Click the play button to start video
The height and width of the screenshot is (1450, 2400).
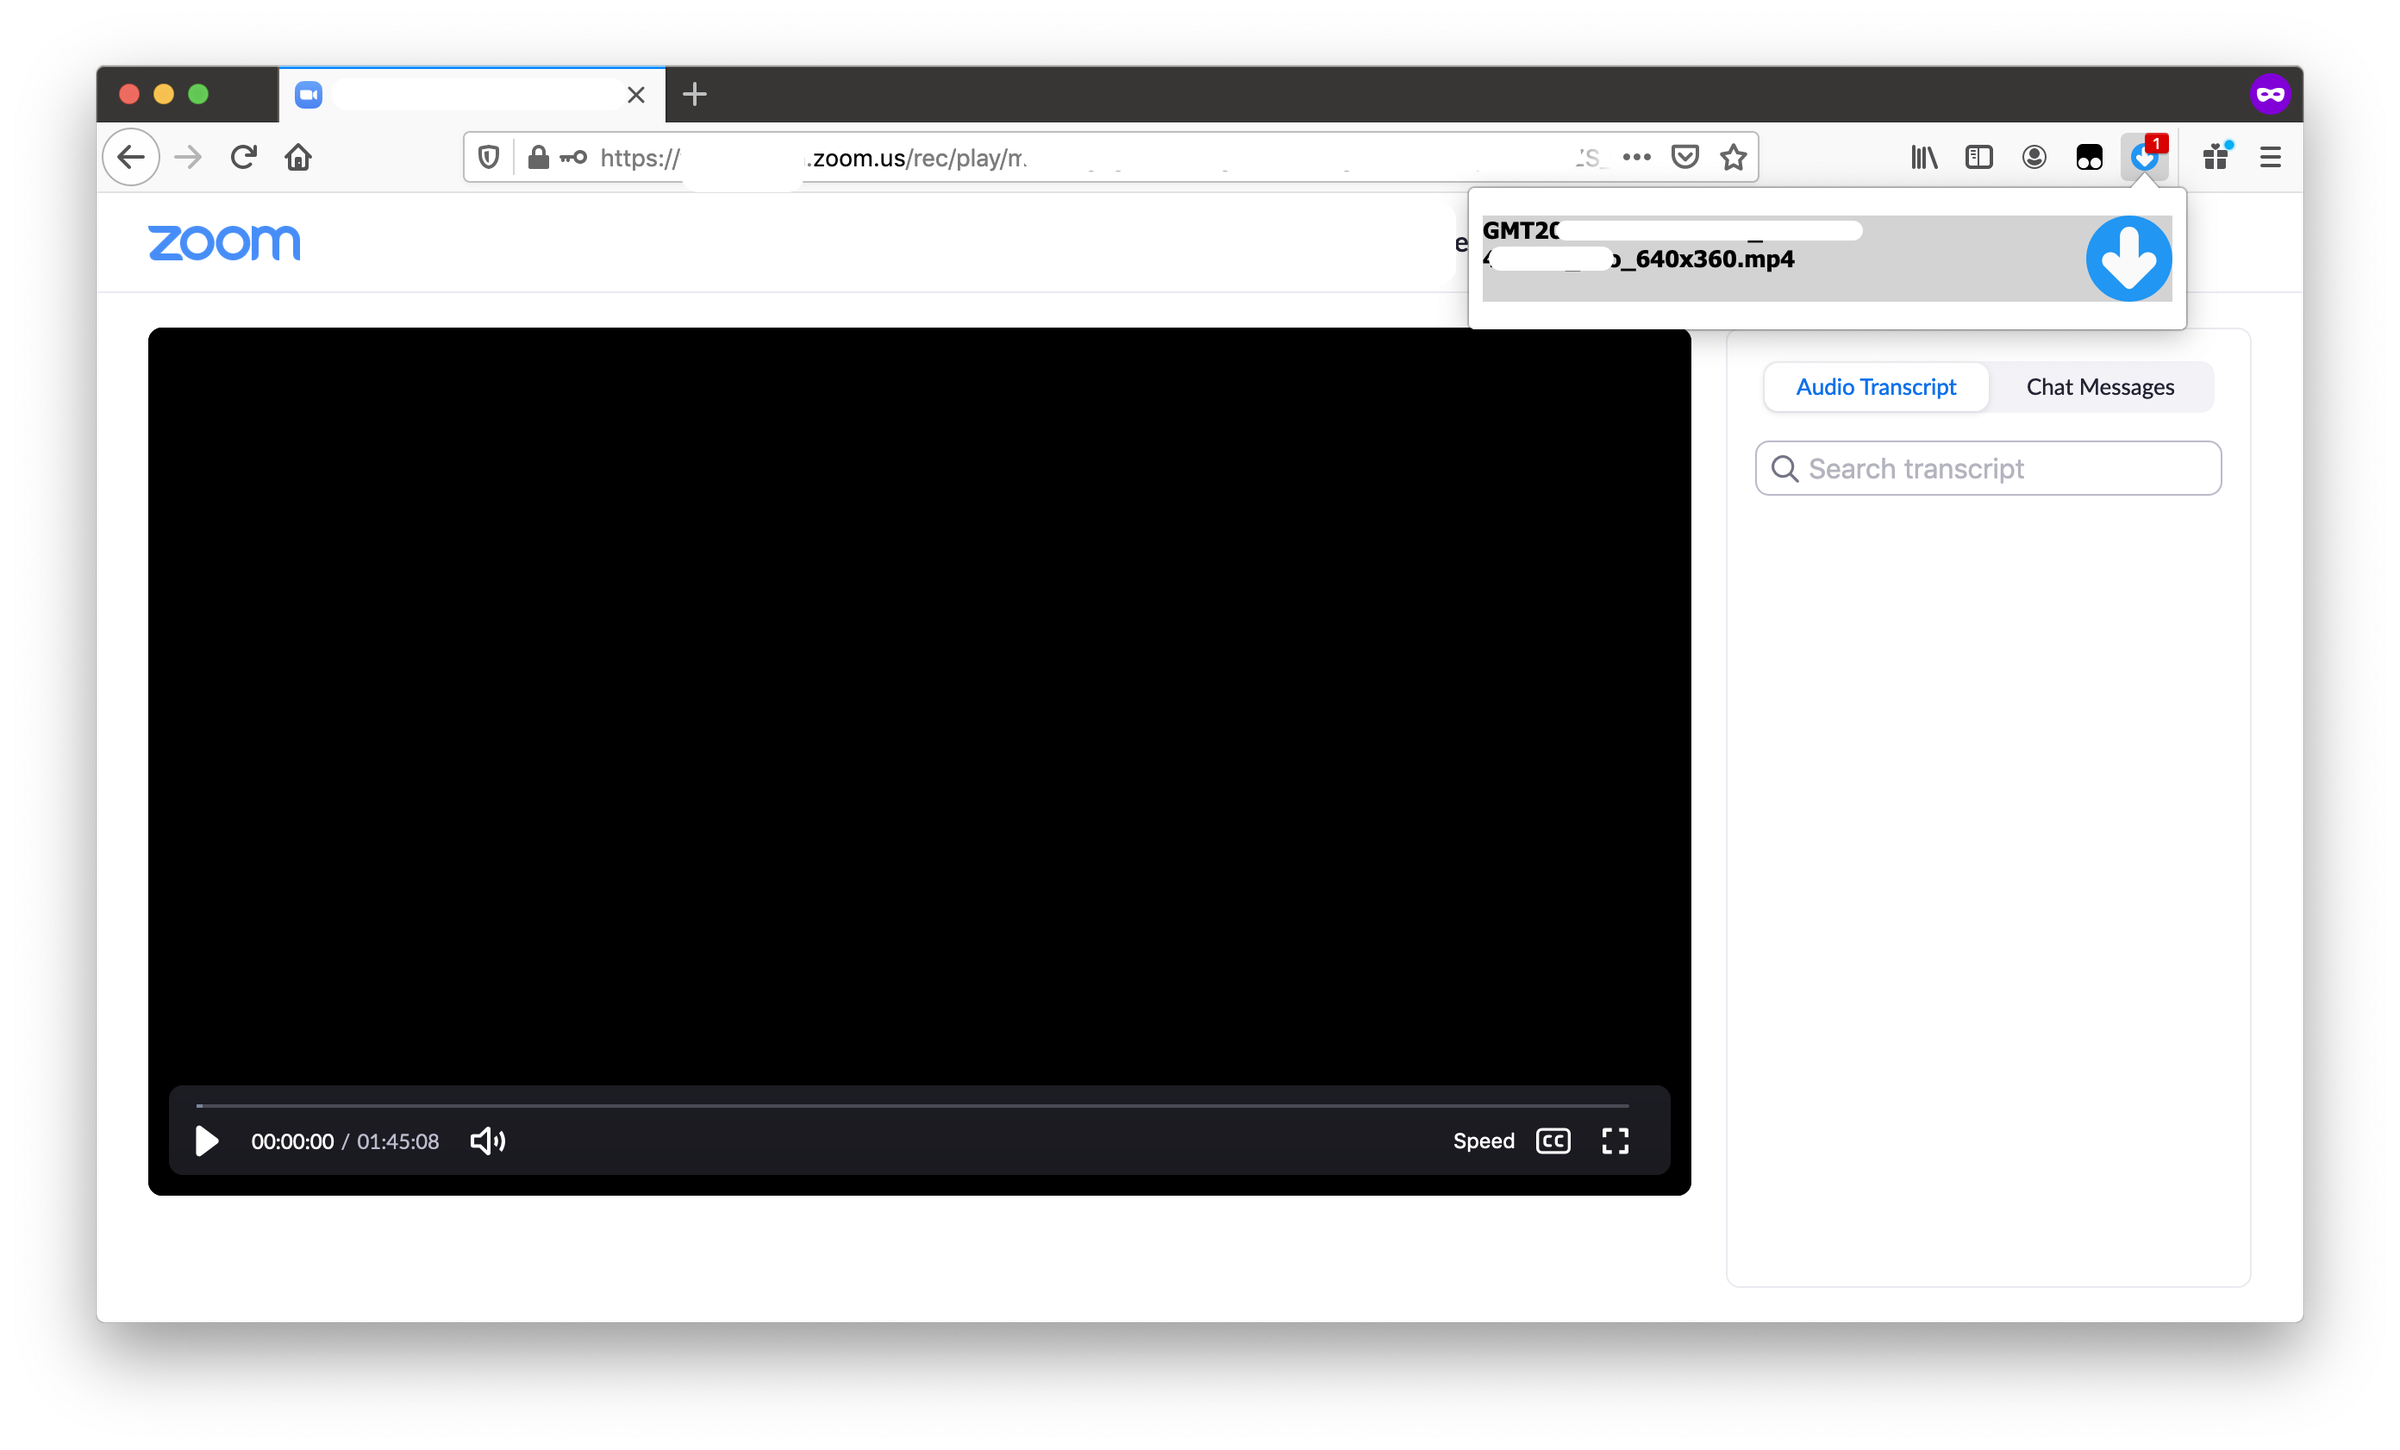tap(206, 1140)
